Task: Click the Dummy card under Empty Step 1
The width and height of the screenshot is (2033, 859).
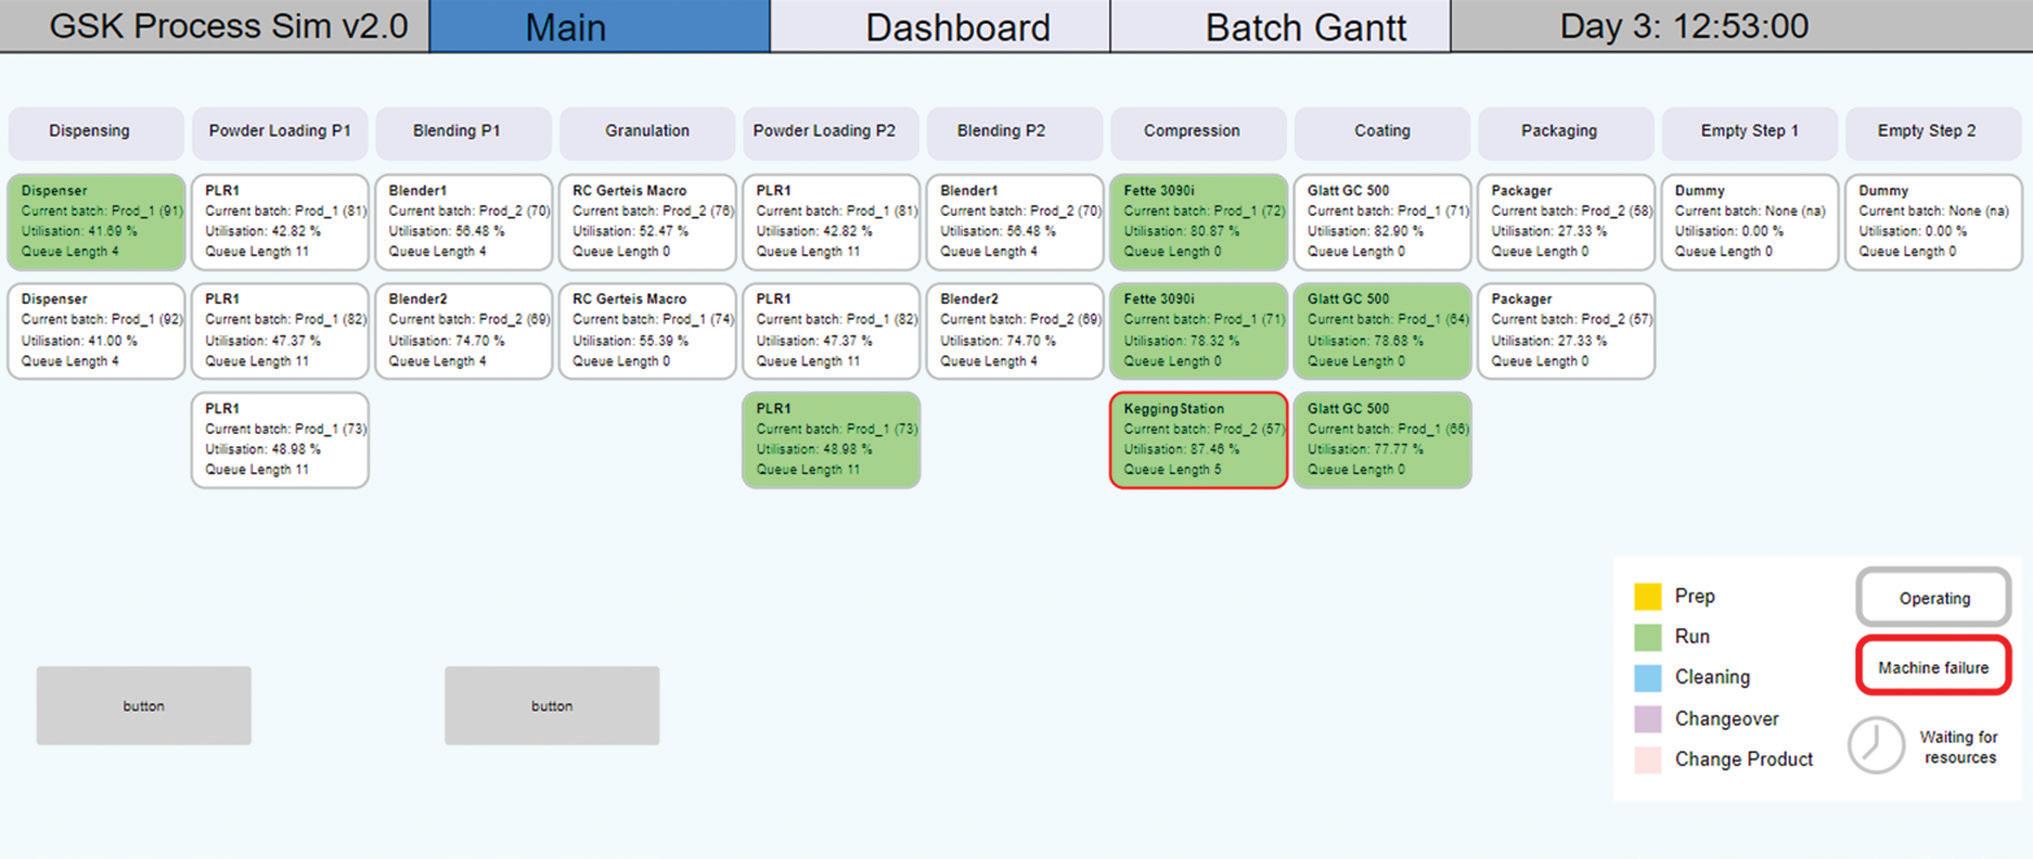Action: [x=1749, y=222]
